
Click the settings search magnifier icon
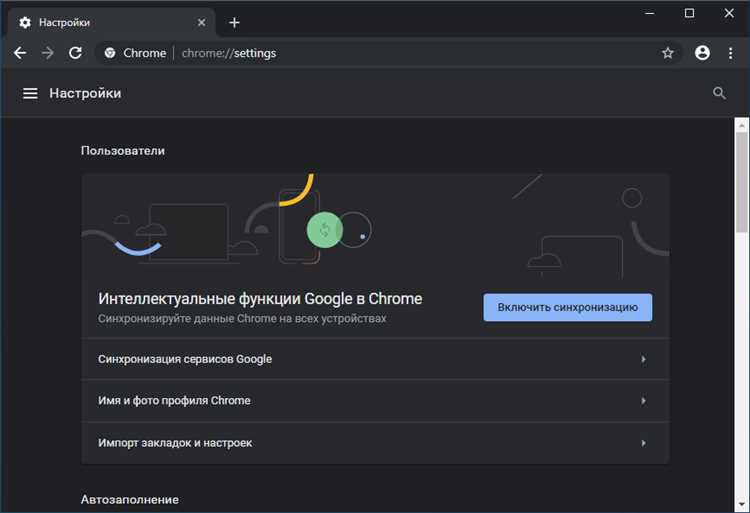coord(719,93)
